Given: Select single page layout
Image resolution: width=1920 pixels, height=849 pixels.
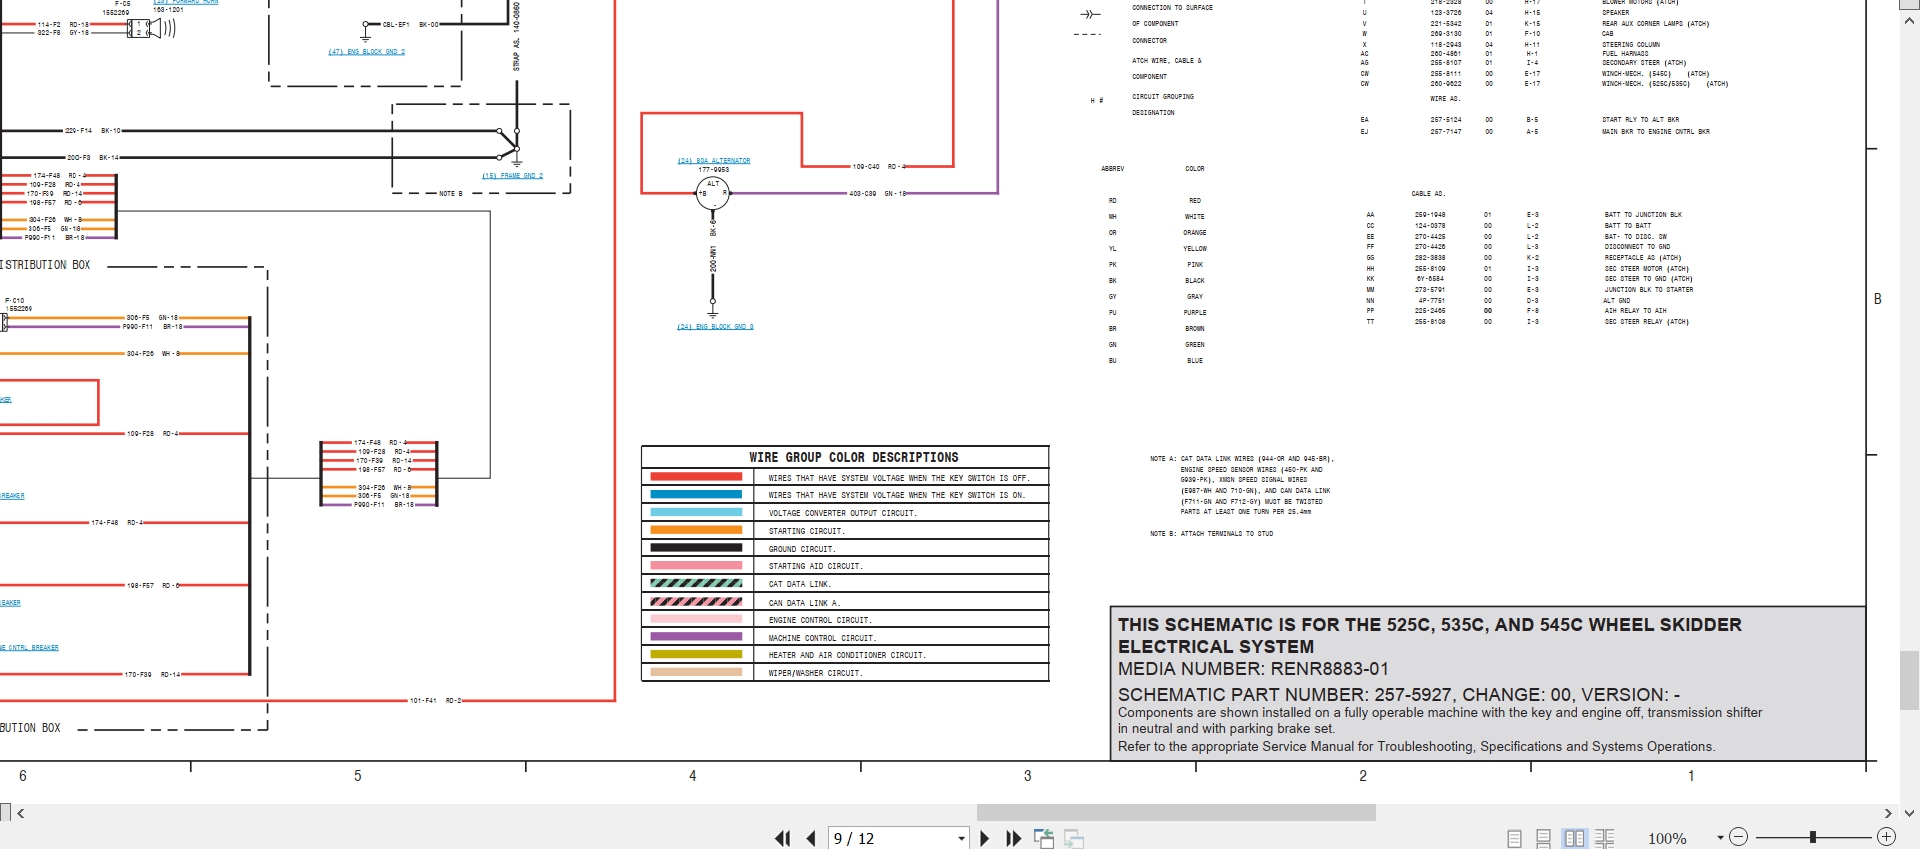Looking at the screenshot, I should (x=1514, y=838).
